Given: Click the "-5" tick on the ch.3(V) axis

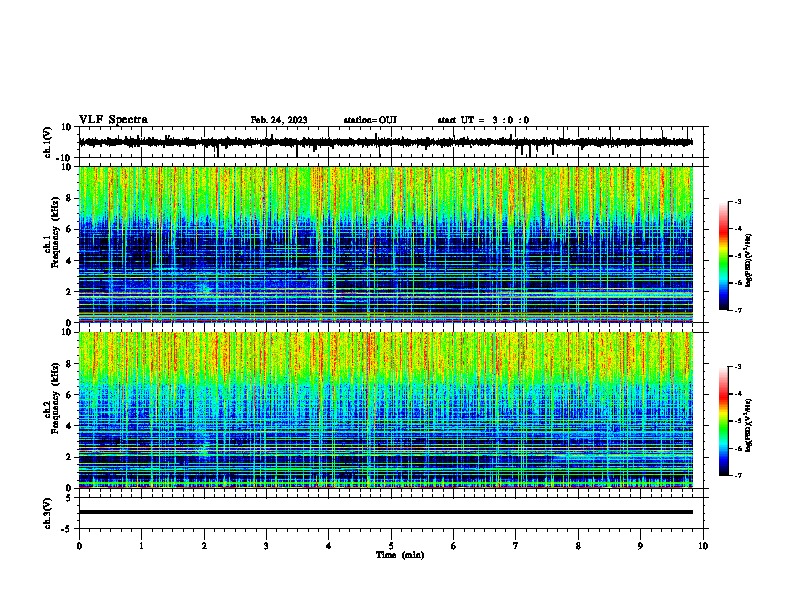Looking at the screenshot, I should [x=67, y=529].
